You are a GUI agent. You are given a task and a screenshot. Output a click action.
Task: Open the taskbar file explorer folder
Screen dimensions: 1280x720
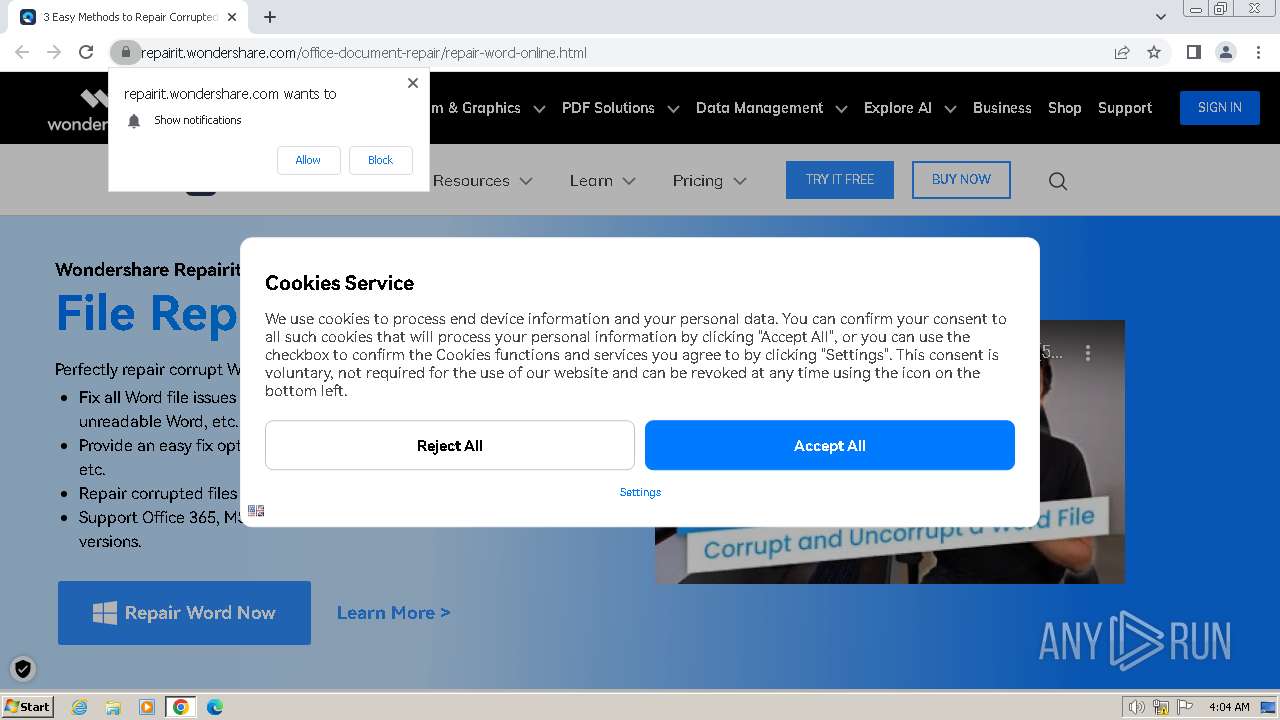113,707
